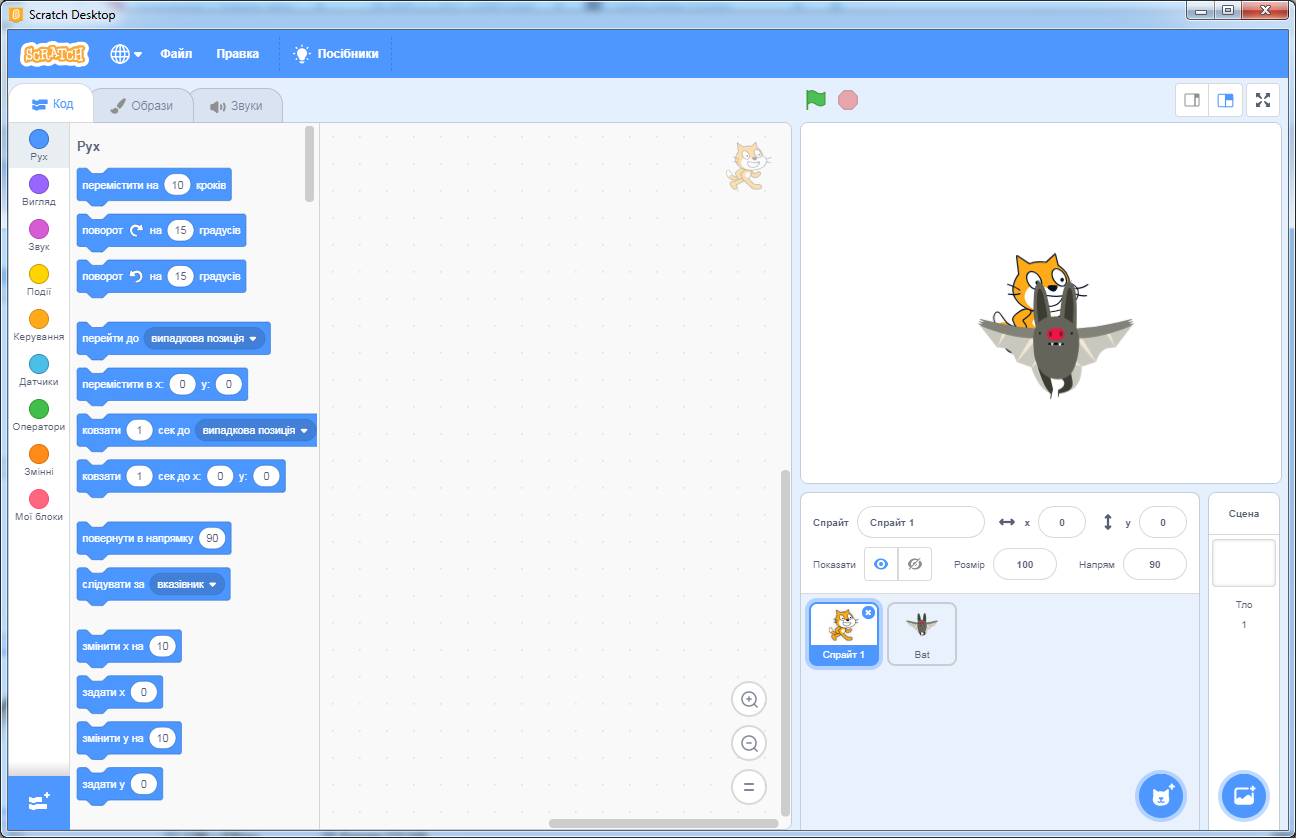Stop project with red stop button
The height and width of the screenshot is (838, 1296).
pos(848,100)
